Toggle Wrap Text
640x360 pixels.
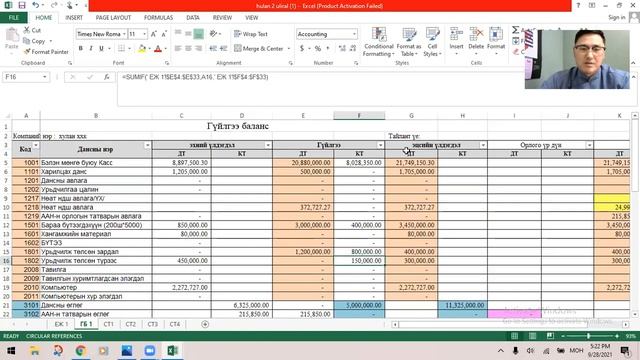point(250,34)
